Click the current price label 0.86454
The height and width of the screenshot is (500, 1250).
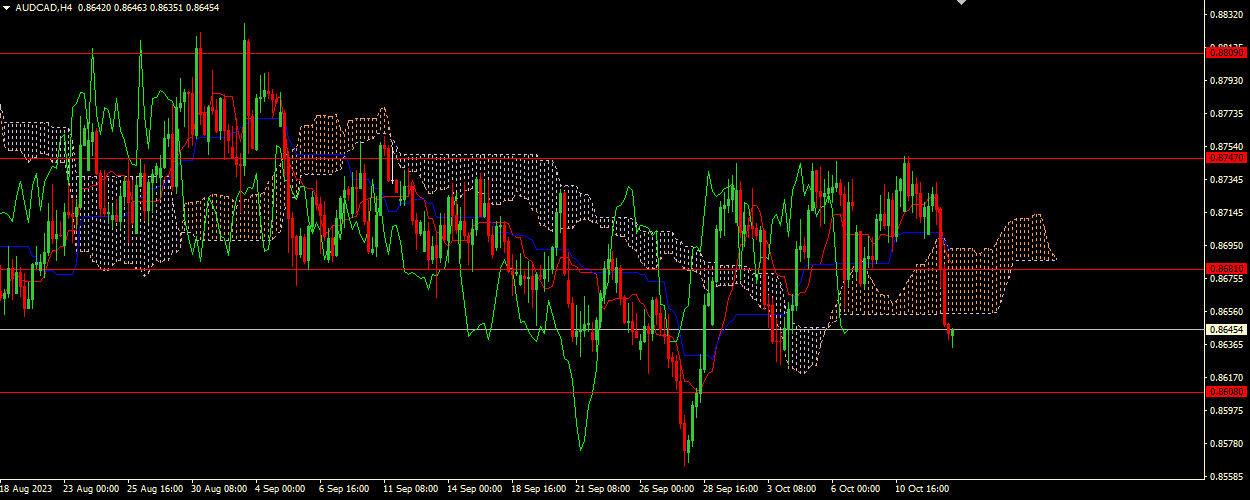click(1226, 329)
